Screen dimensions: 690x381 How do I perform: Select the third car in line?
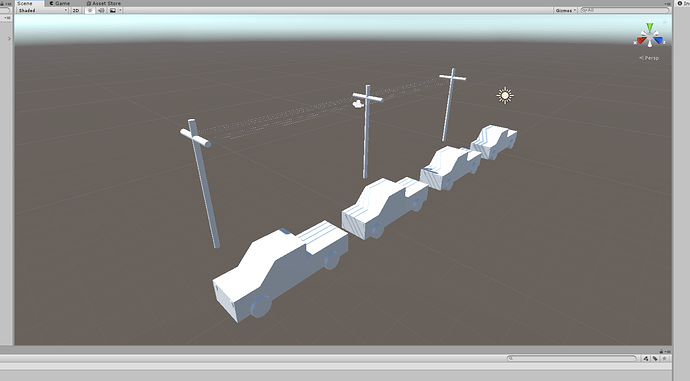450,168
